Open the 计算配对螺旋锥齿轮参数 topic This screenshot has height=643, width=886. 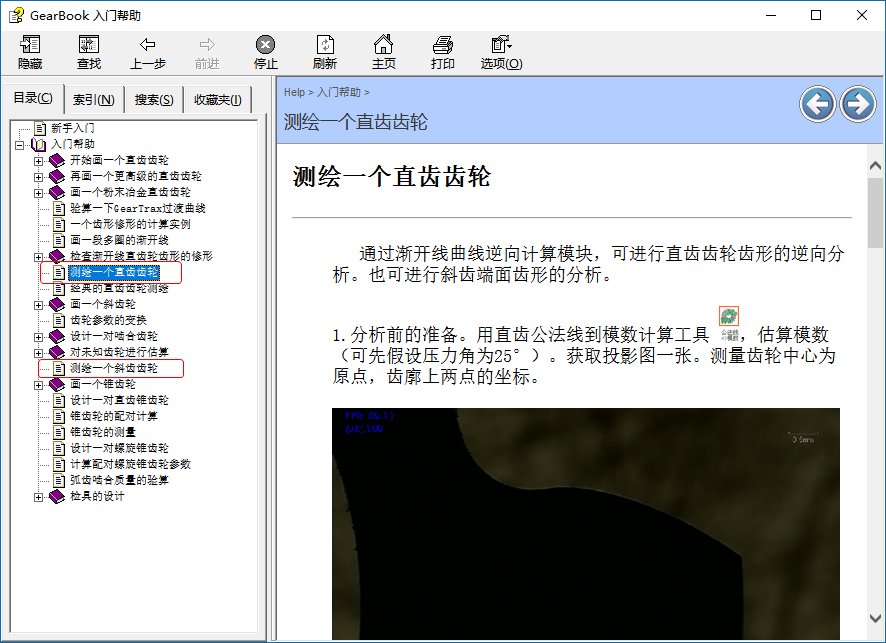(130, 464)
